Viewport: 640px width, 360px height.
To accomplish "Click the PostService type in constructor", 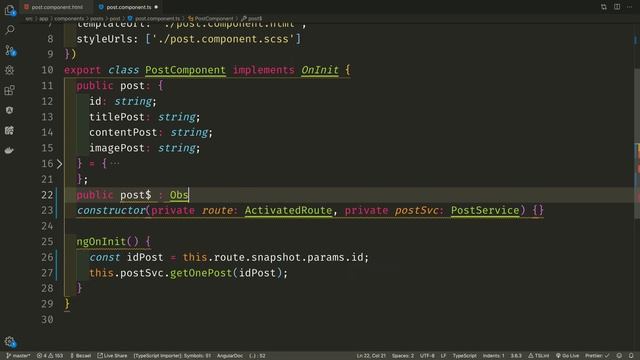I will pyautogui.click(x=485, y=210).
